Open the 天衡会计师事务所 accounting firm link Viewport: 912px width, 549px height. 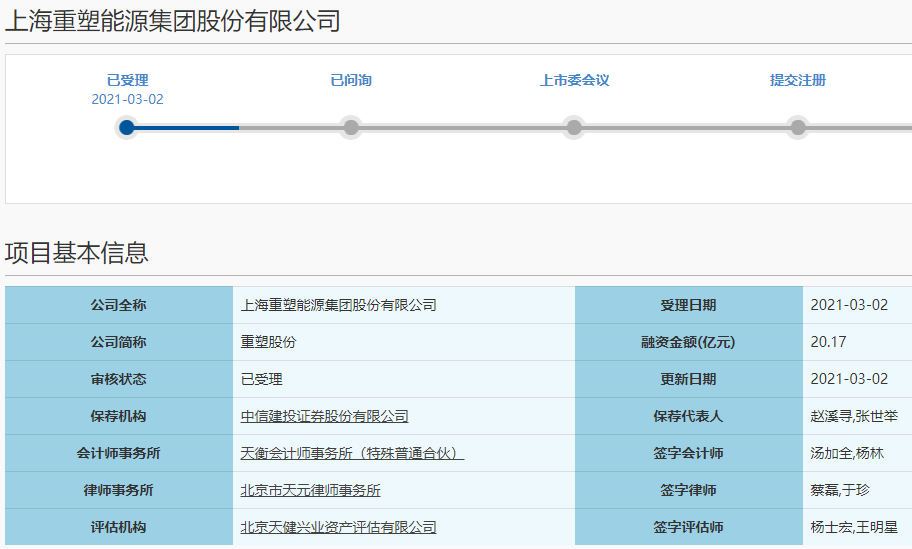(352, 453)
